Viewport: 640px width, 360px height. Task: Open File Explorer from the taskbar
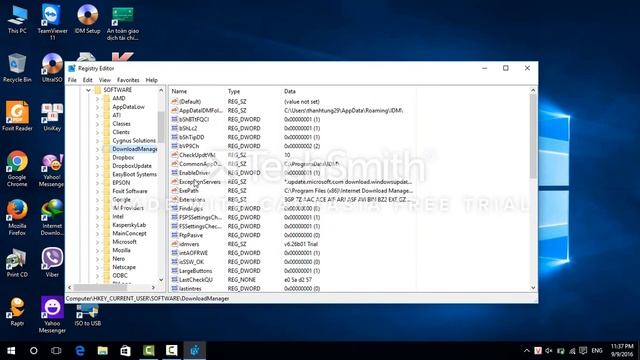point(102,351)
